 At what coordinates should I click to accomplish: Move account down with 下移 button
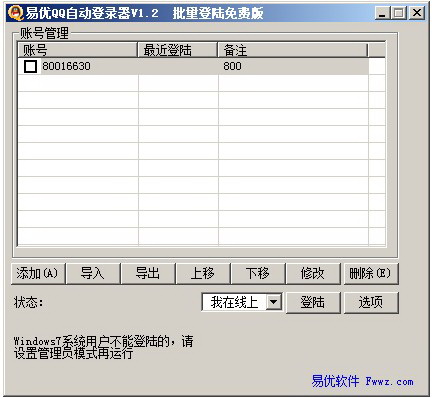click(258, 274)
